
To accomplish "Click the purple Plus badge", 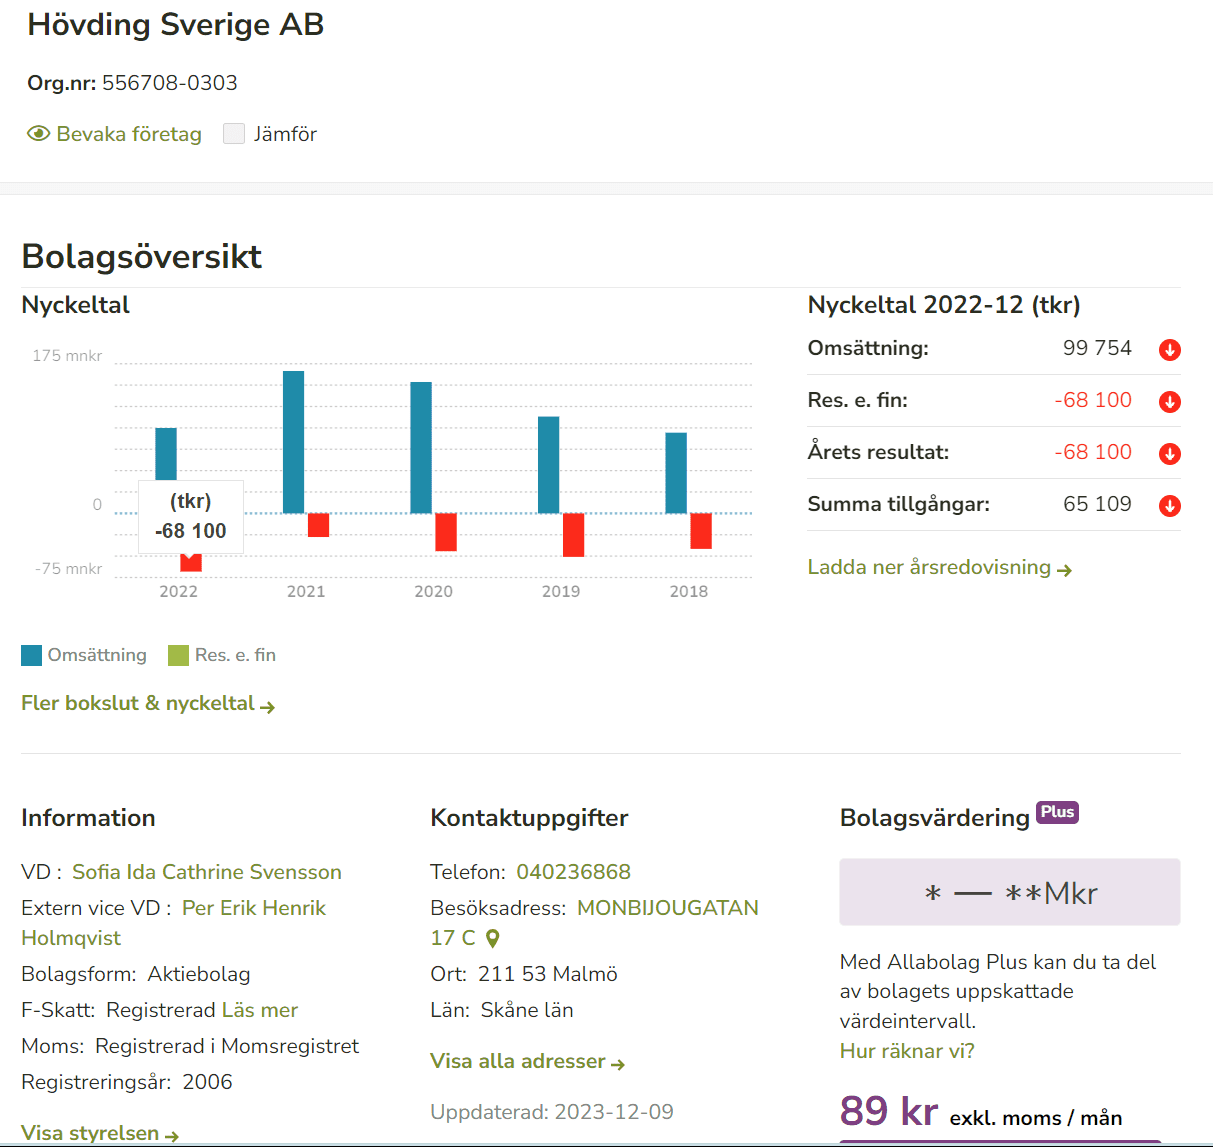I will (1057, 812).
